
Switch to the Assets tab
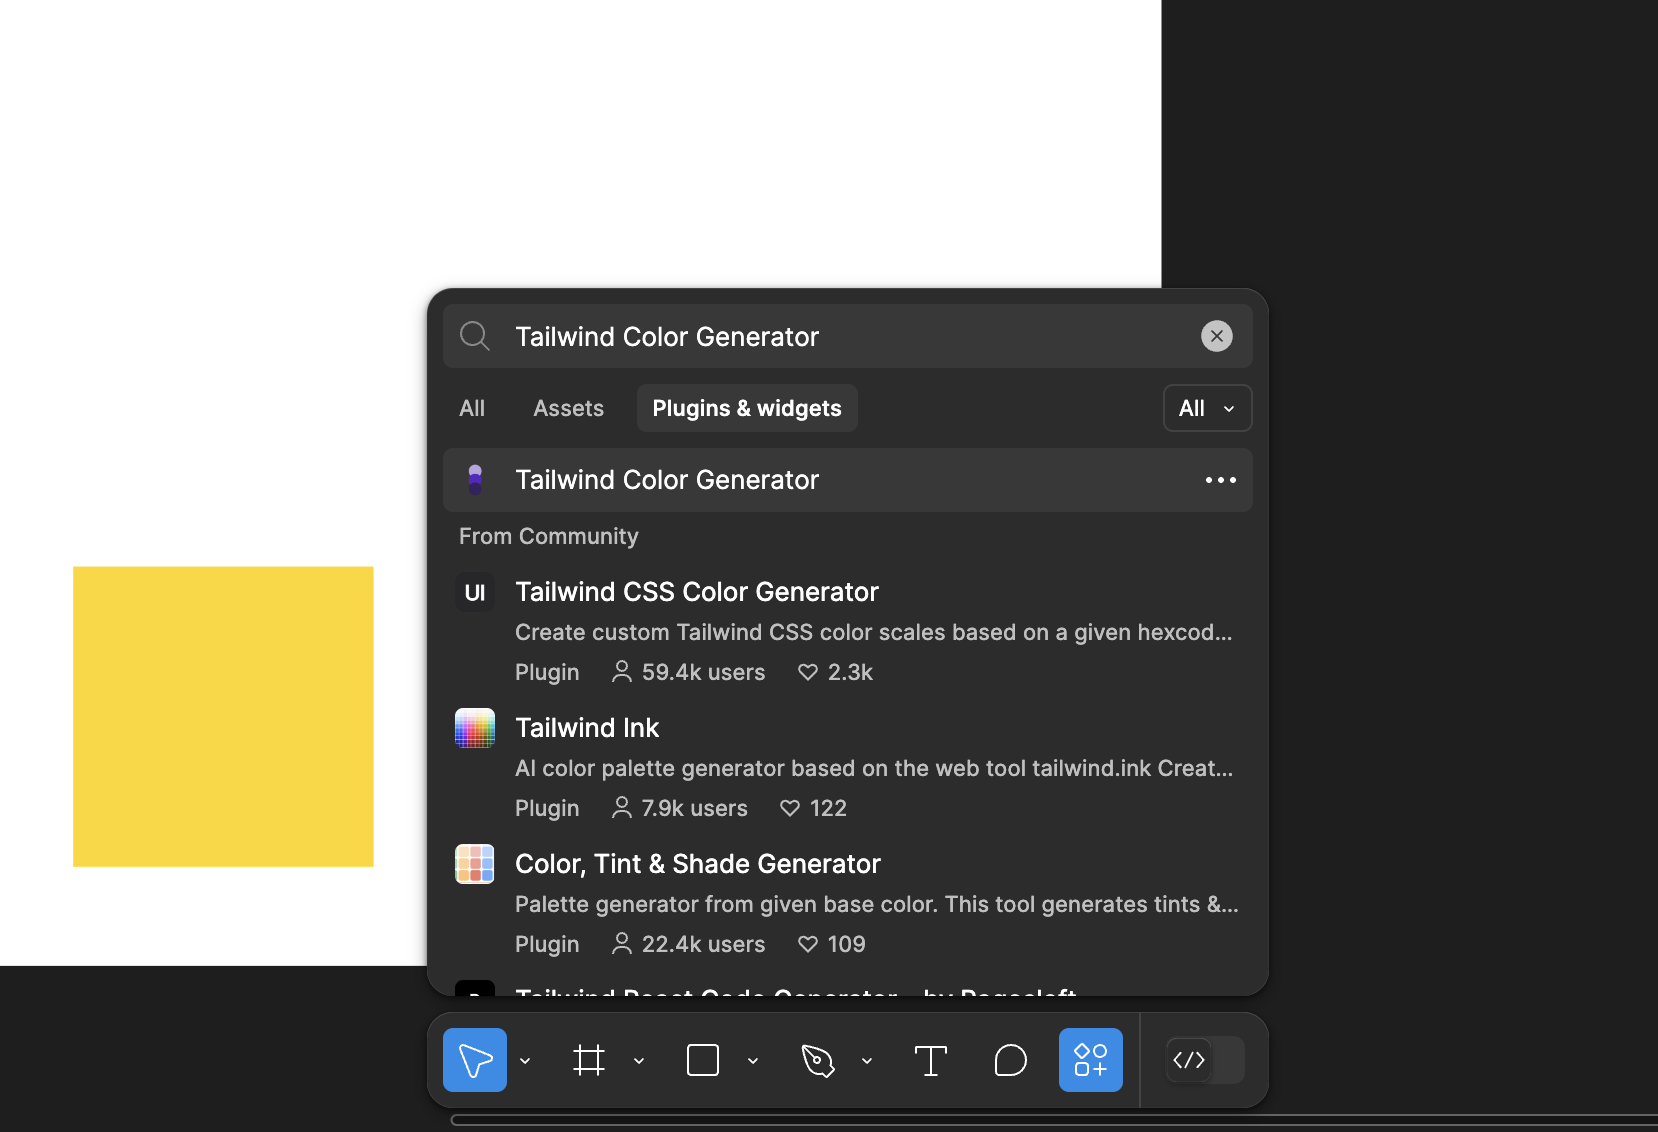pos(568,408)
